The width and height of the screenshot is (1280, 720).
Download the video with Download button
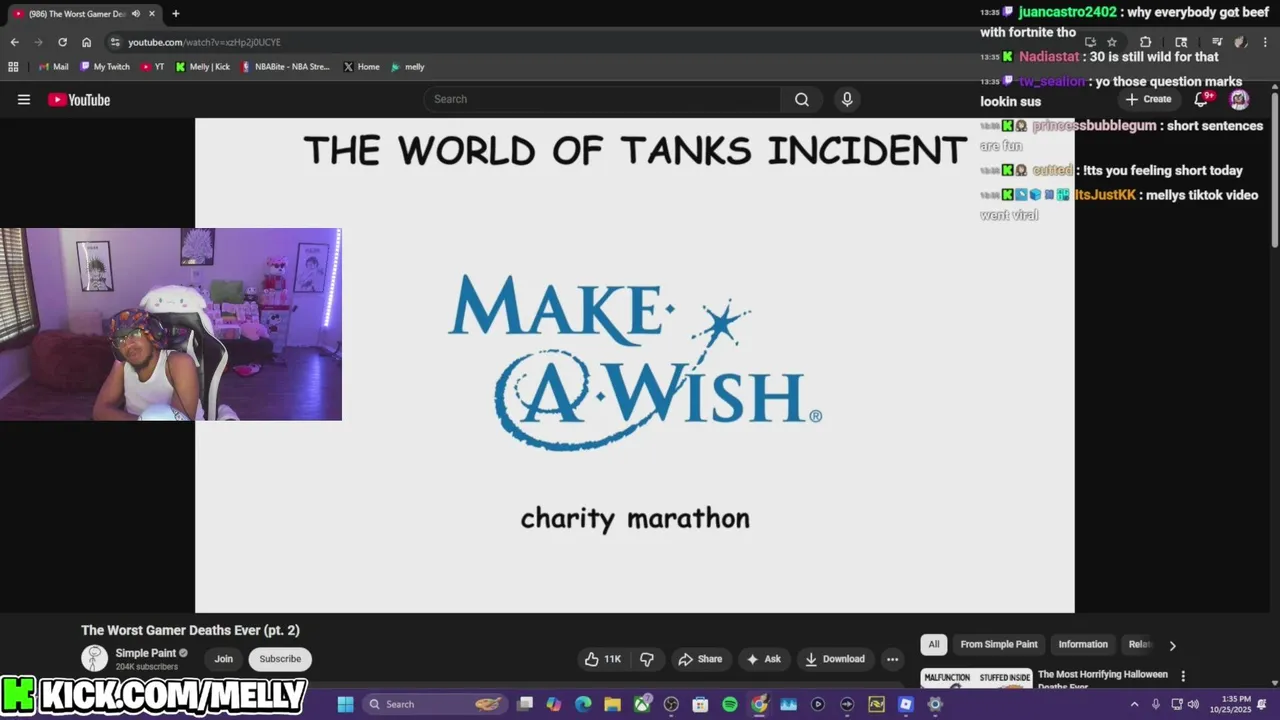click(835, 659)
